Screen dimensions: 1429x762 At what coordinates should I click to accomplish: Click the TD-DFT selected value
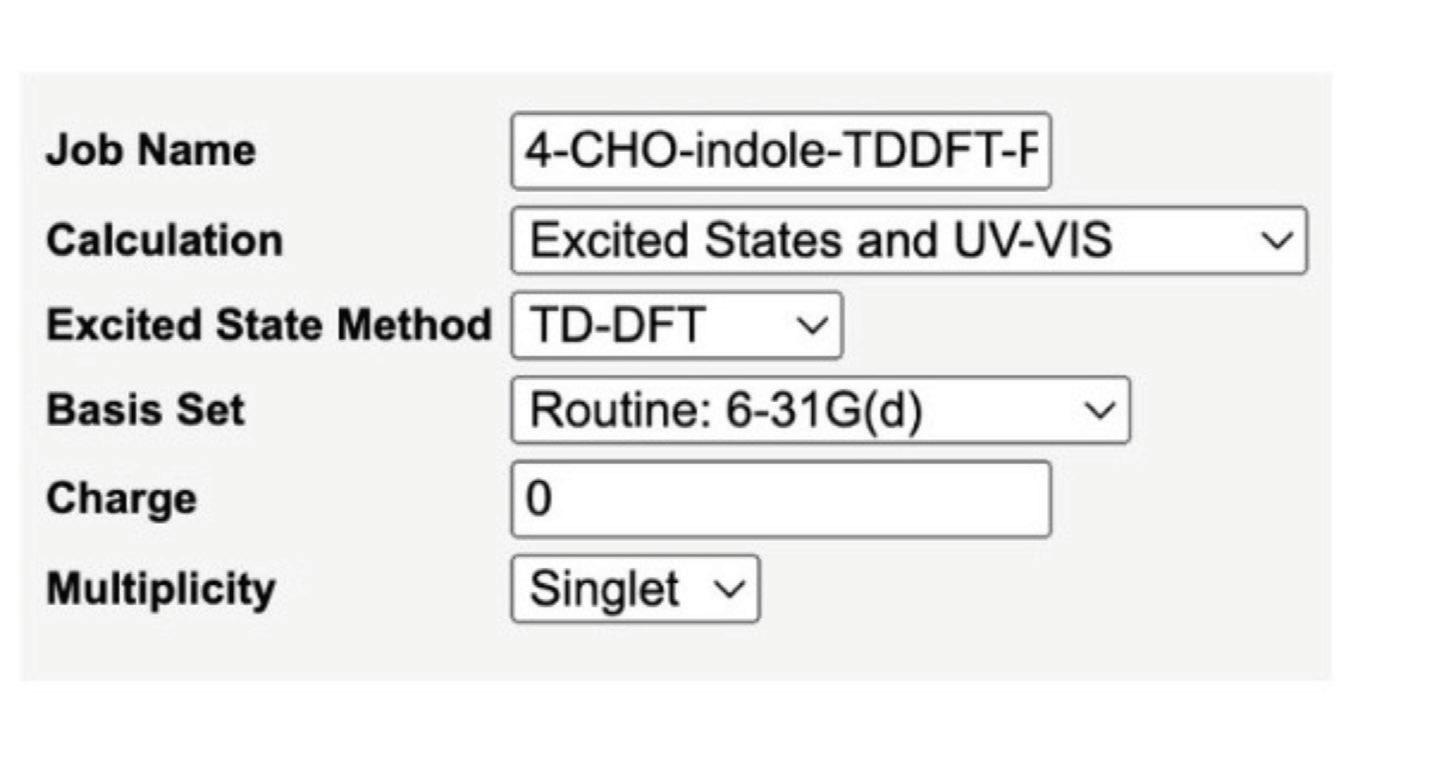(x=616, y=325)
